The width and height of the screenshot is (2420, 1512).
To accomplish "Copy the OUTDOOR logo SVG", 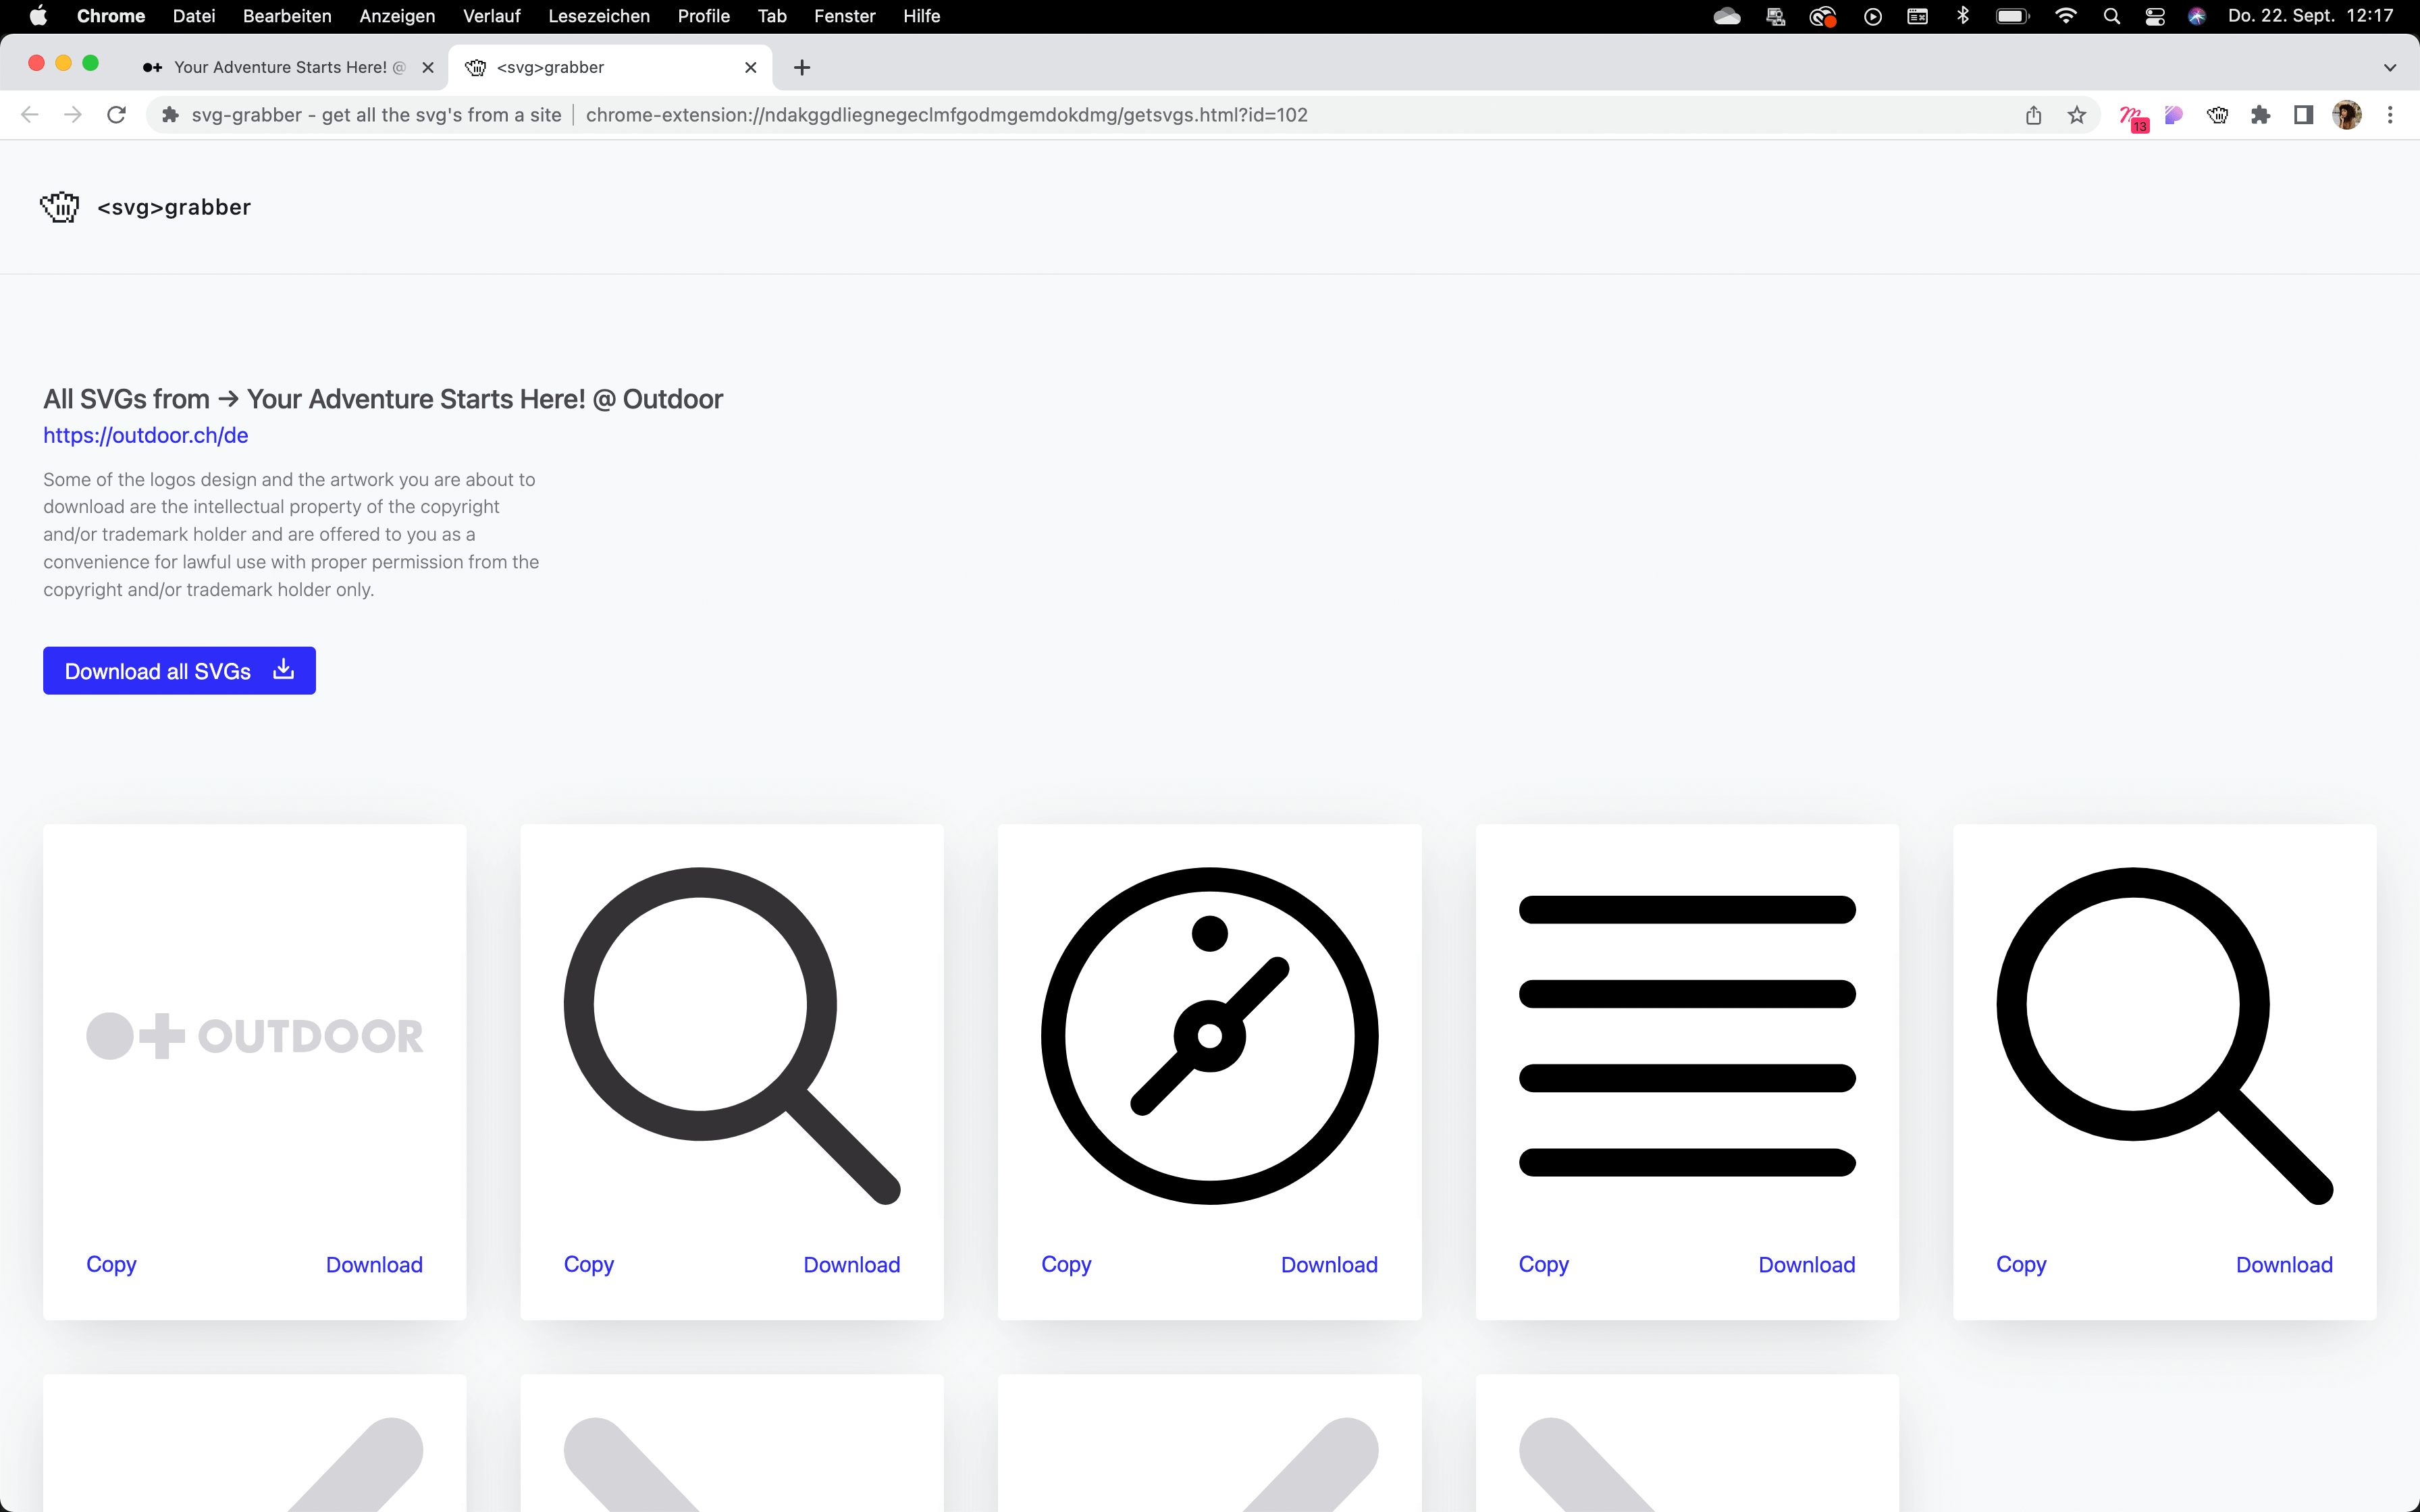I will (111, 1264).
